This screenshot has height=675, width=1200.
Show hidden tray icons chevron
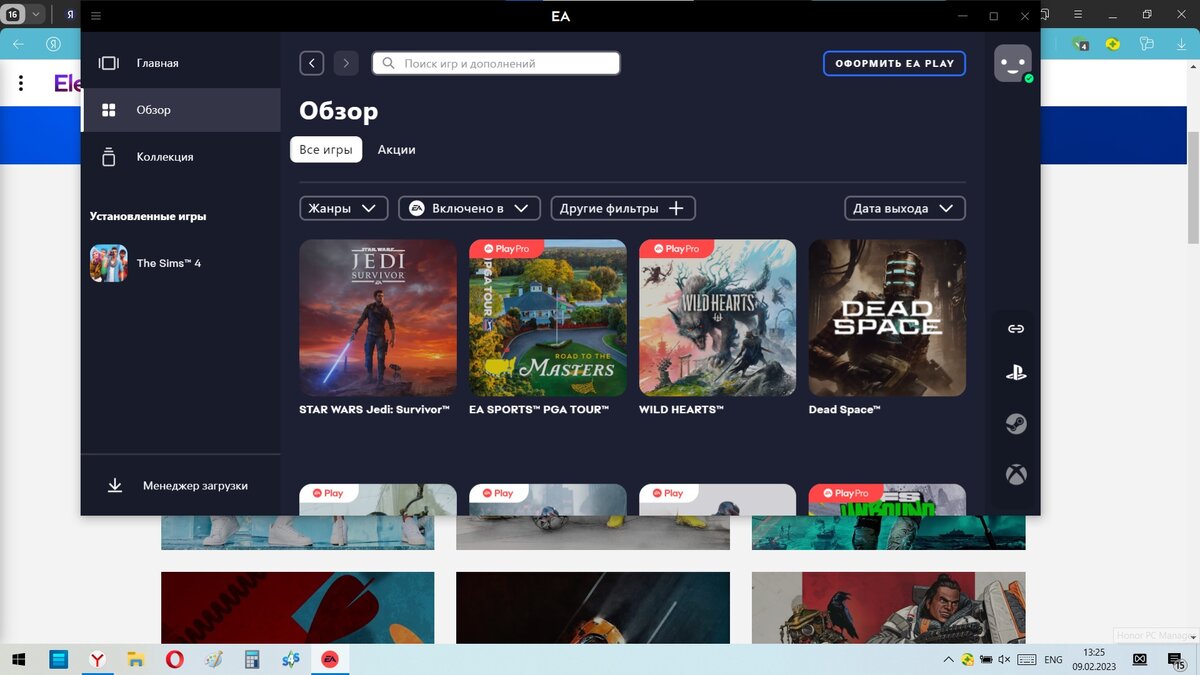[x=949, y=659]
